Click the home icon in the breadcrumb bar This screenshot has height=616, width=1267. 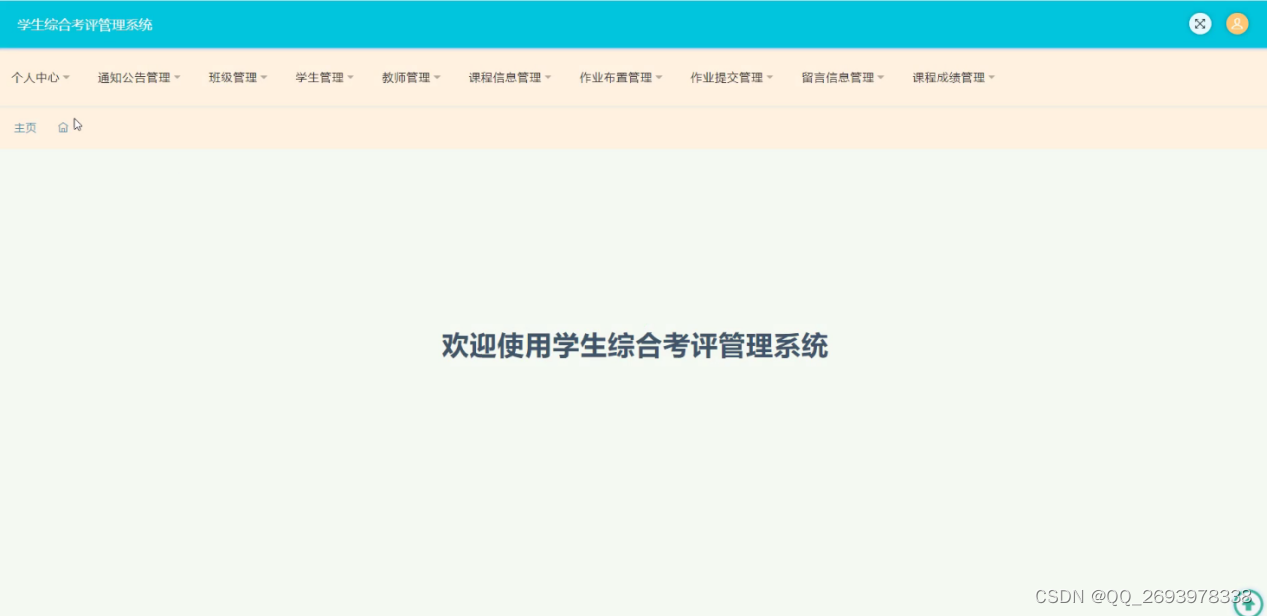(63, 127)
